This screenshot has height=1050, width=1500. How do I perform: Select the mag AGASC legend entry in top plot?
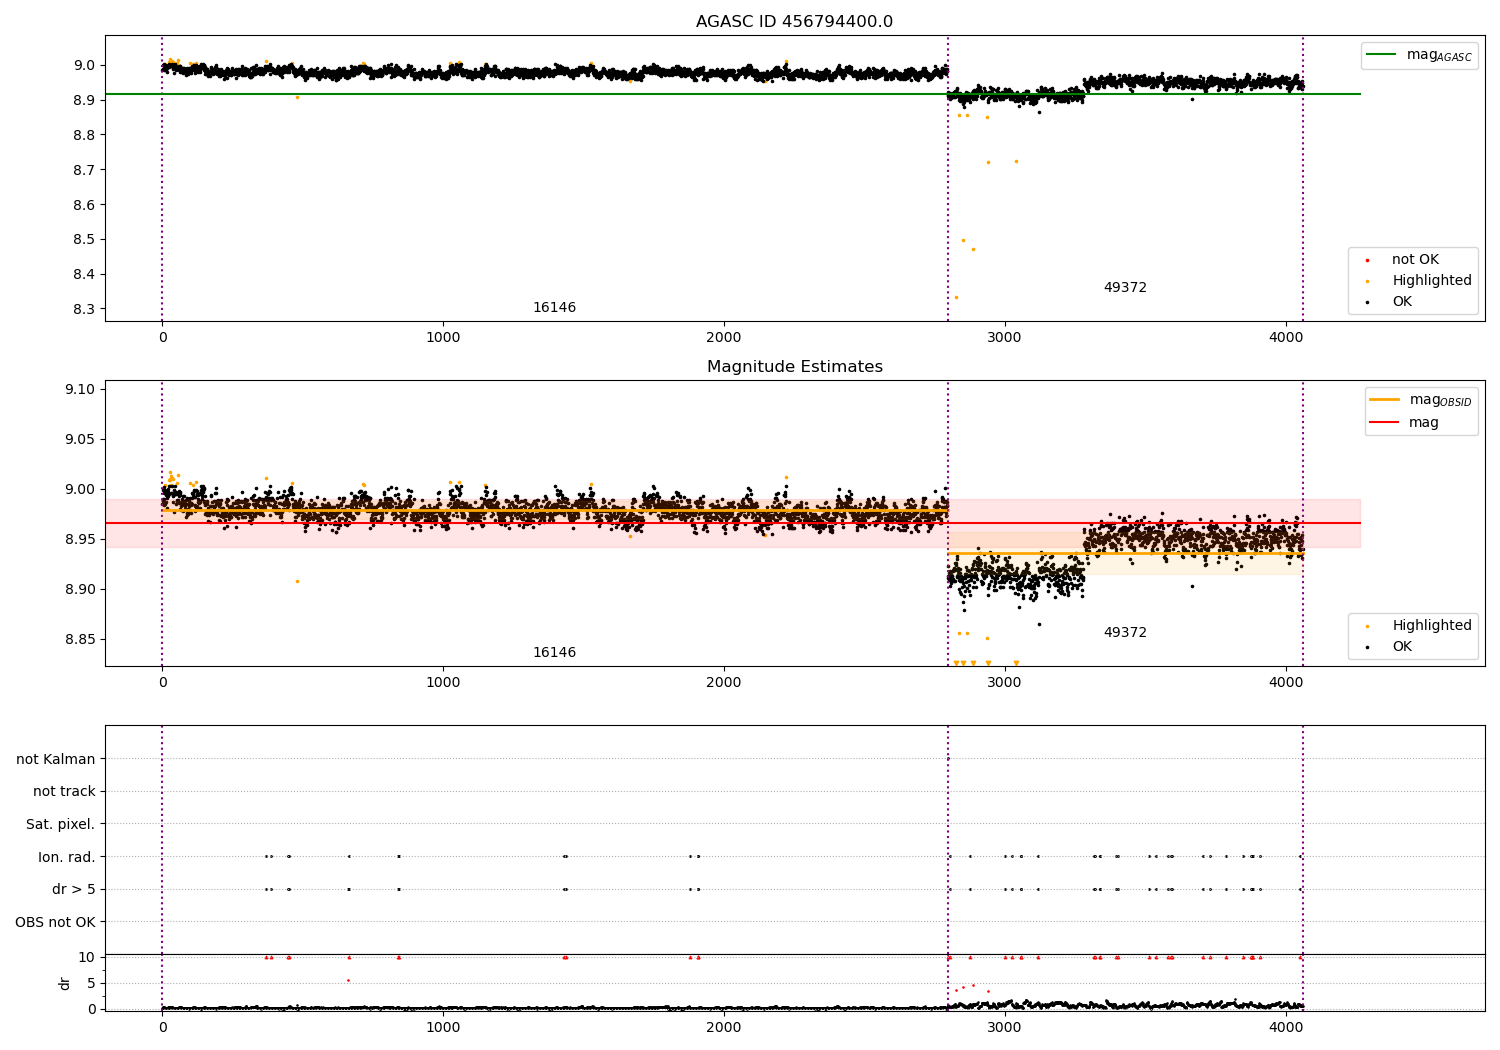[1419, 55]
